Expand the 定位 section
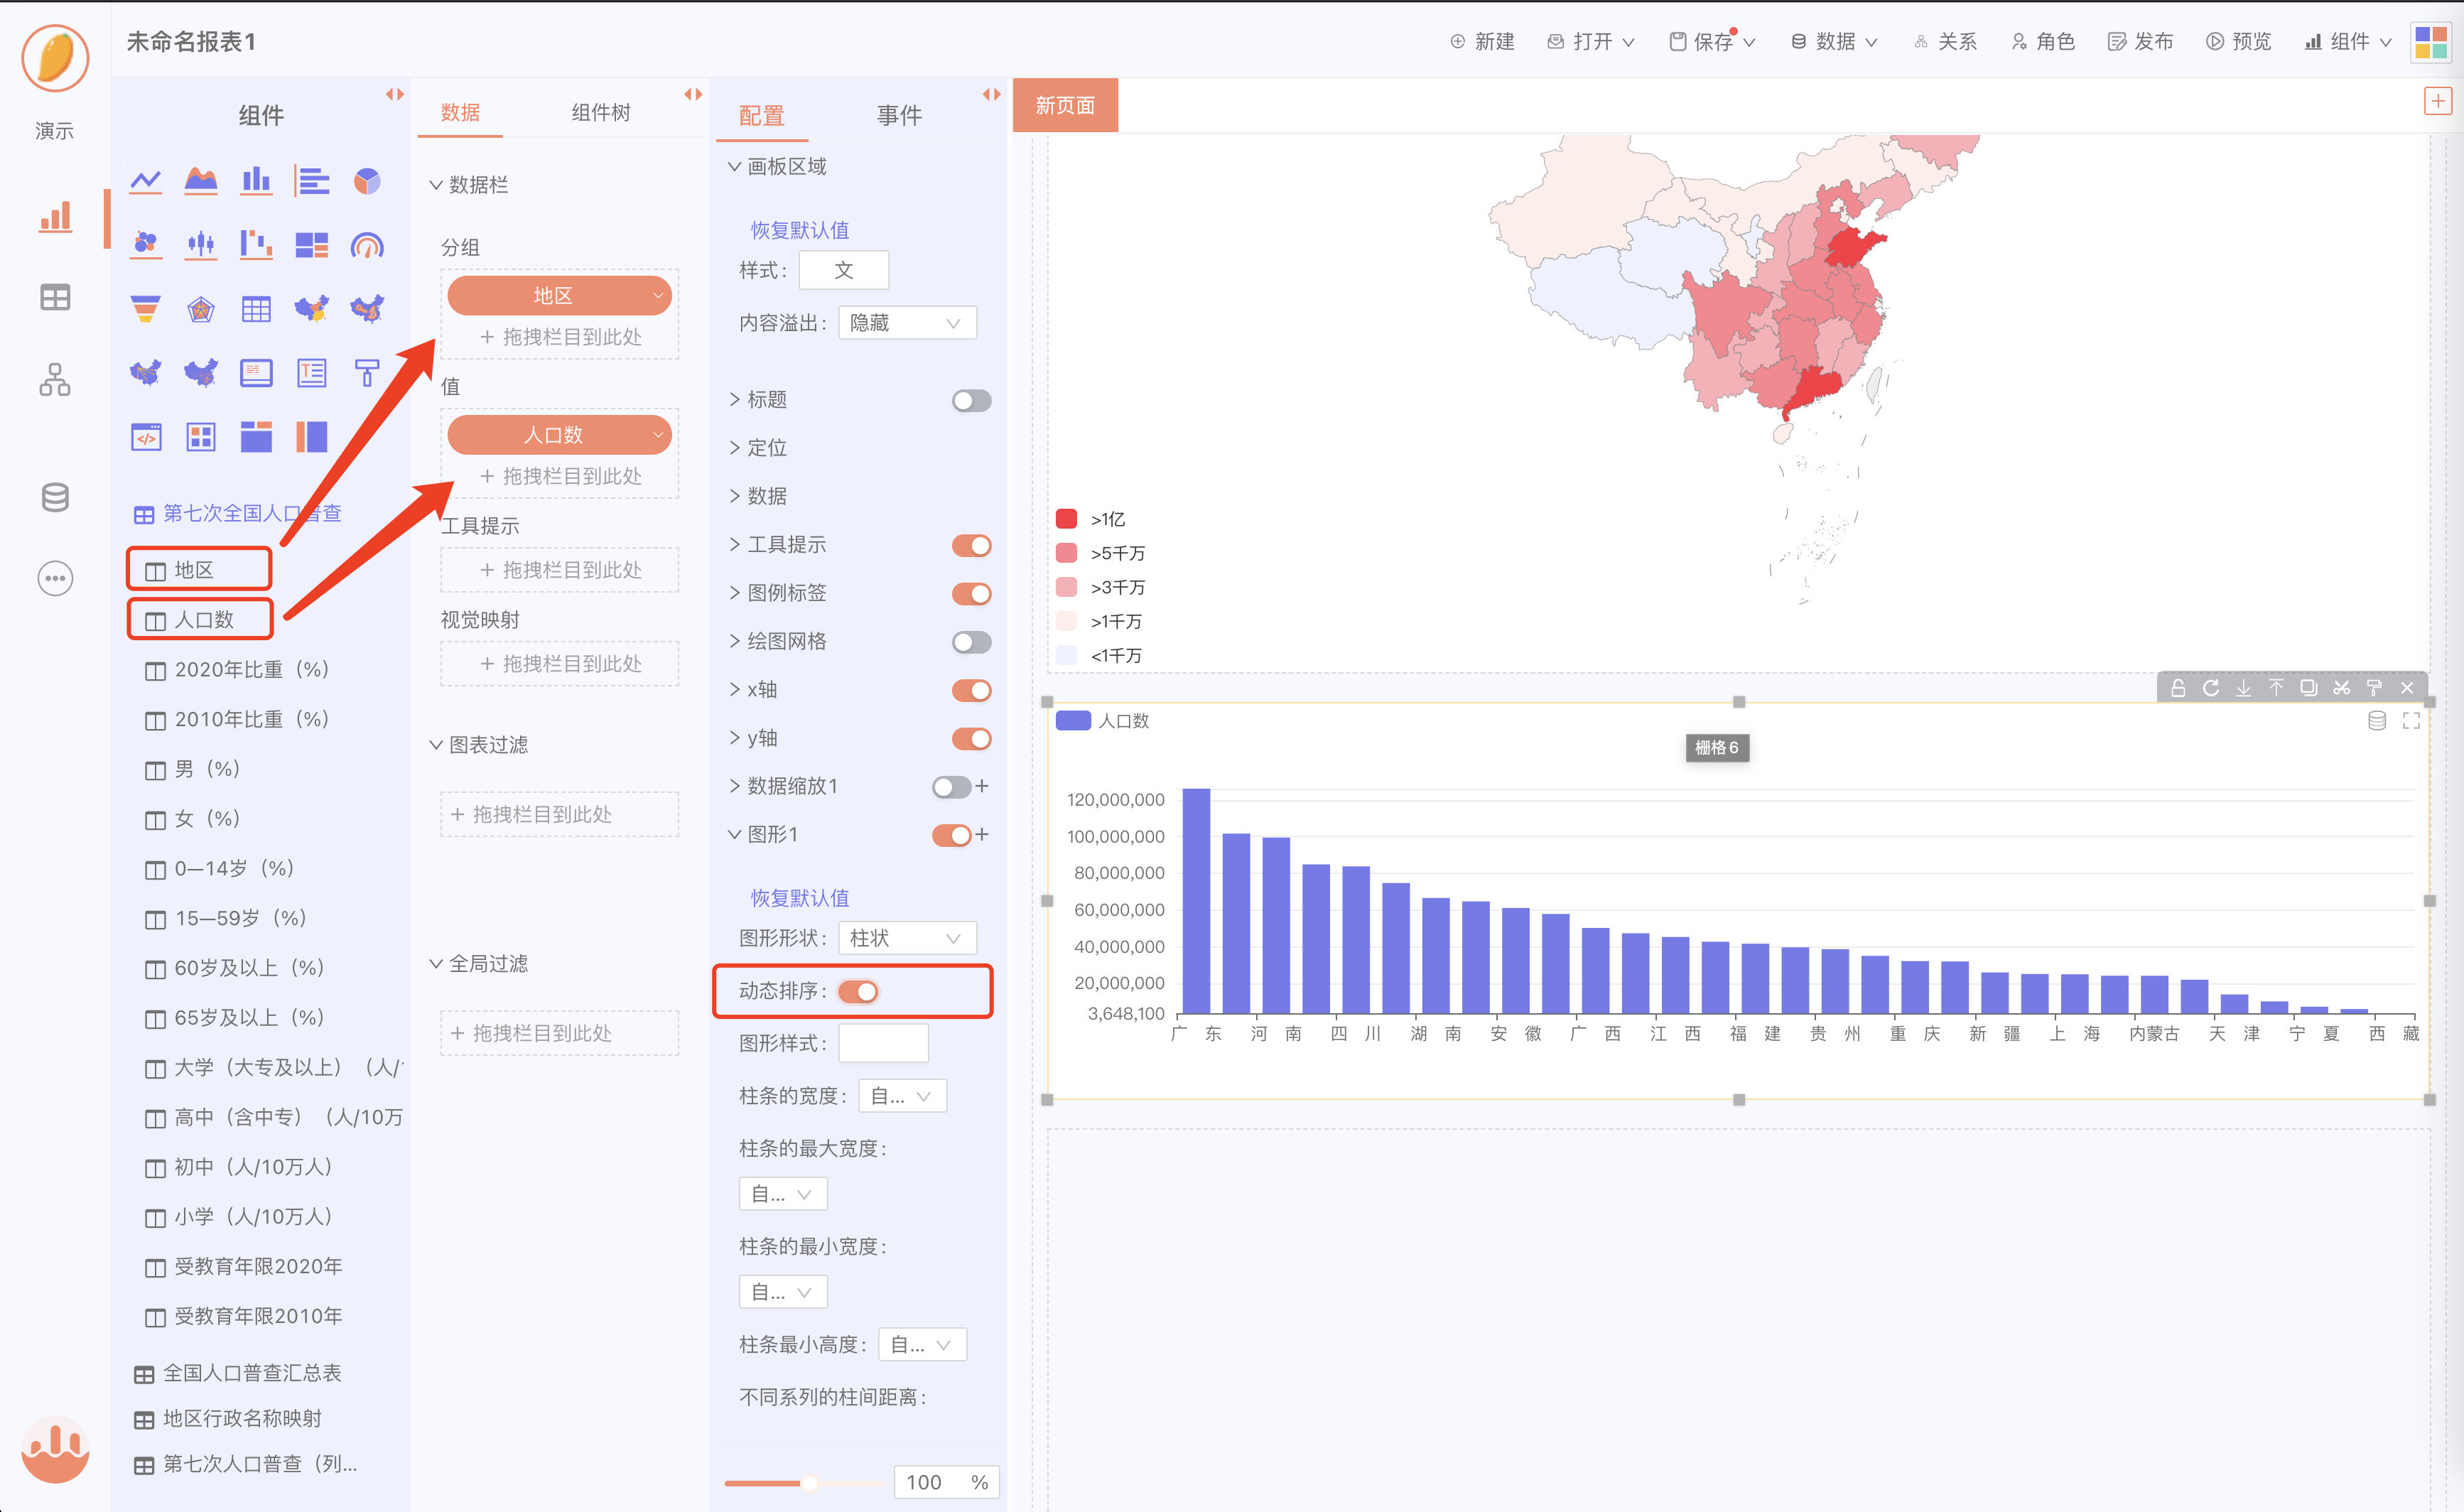Viewport: 2464px width, 1512px height. click(758, 448)
